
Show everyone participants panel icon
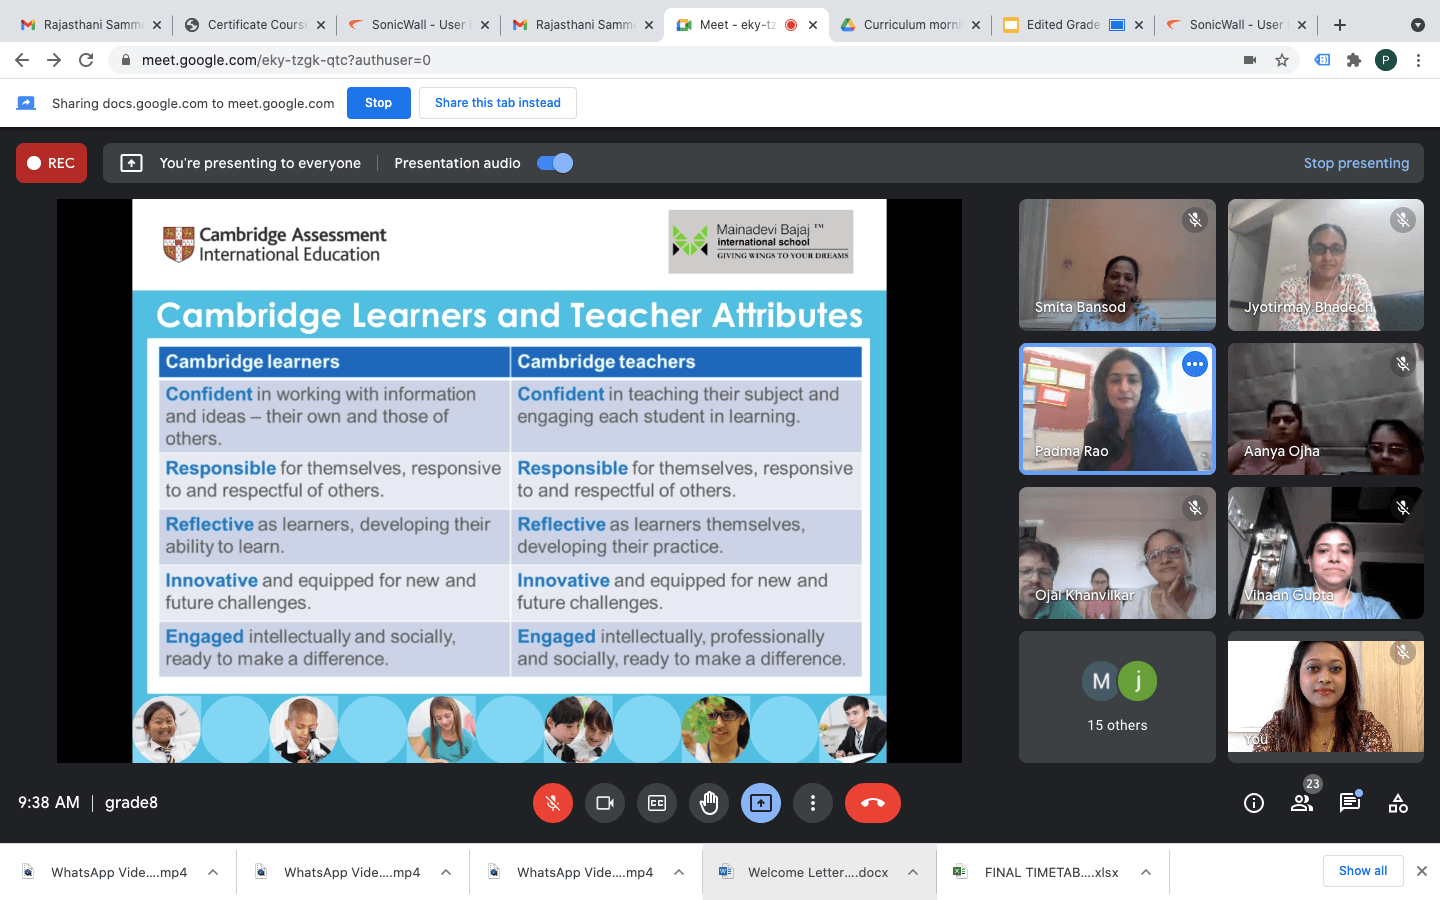coord(1302,803)
